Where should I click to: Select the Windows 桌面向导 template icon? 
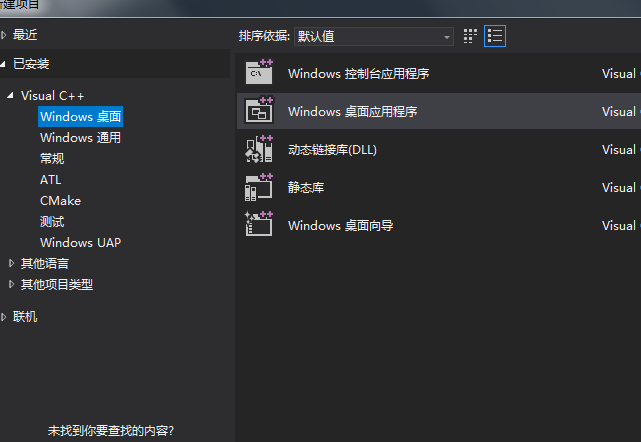click(x=259, y=224)
